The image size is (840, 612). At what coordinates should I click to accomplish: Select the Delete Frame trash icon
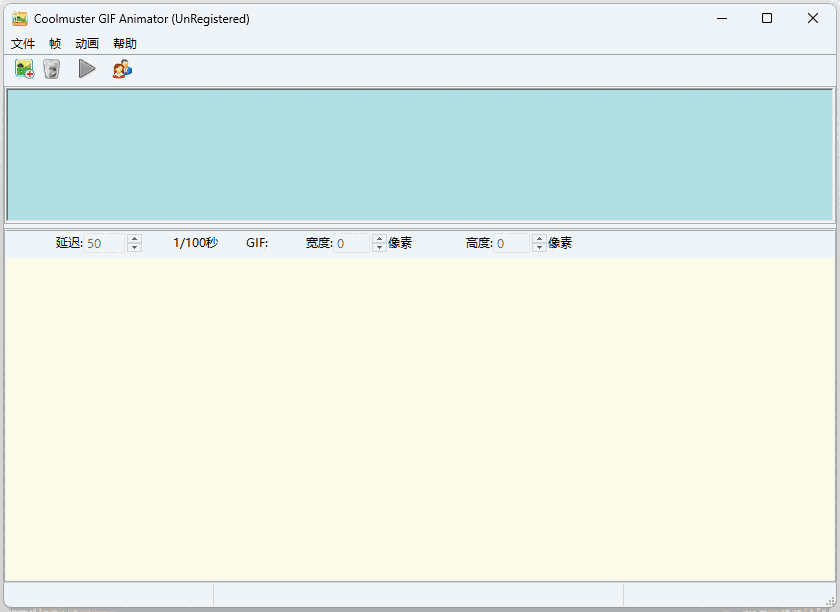pyautogui.click(x=51, y=68)
